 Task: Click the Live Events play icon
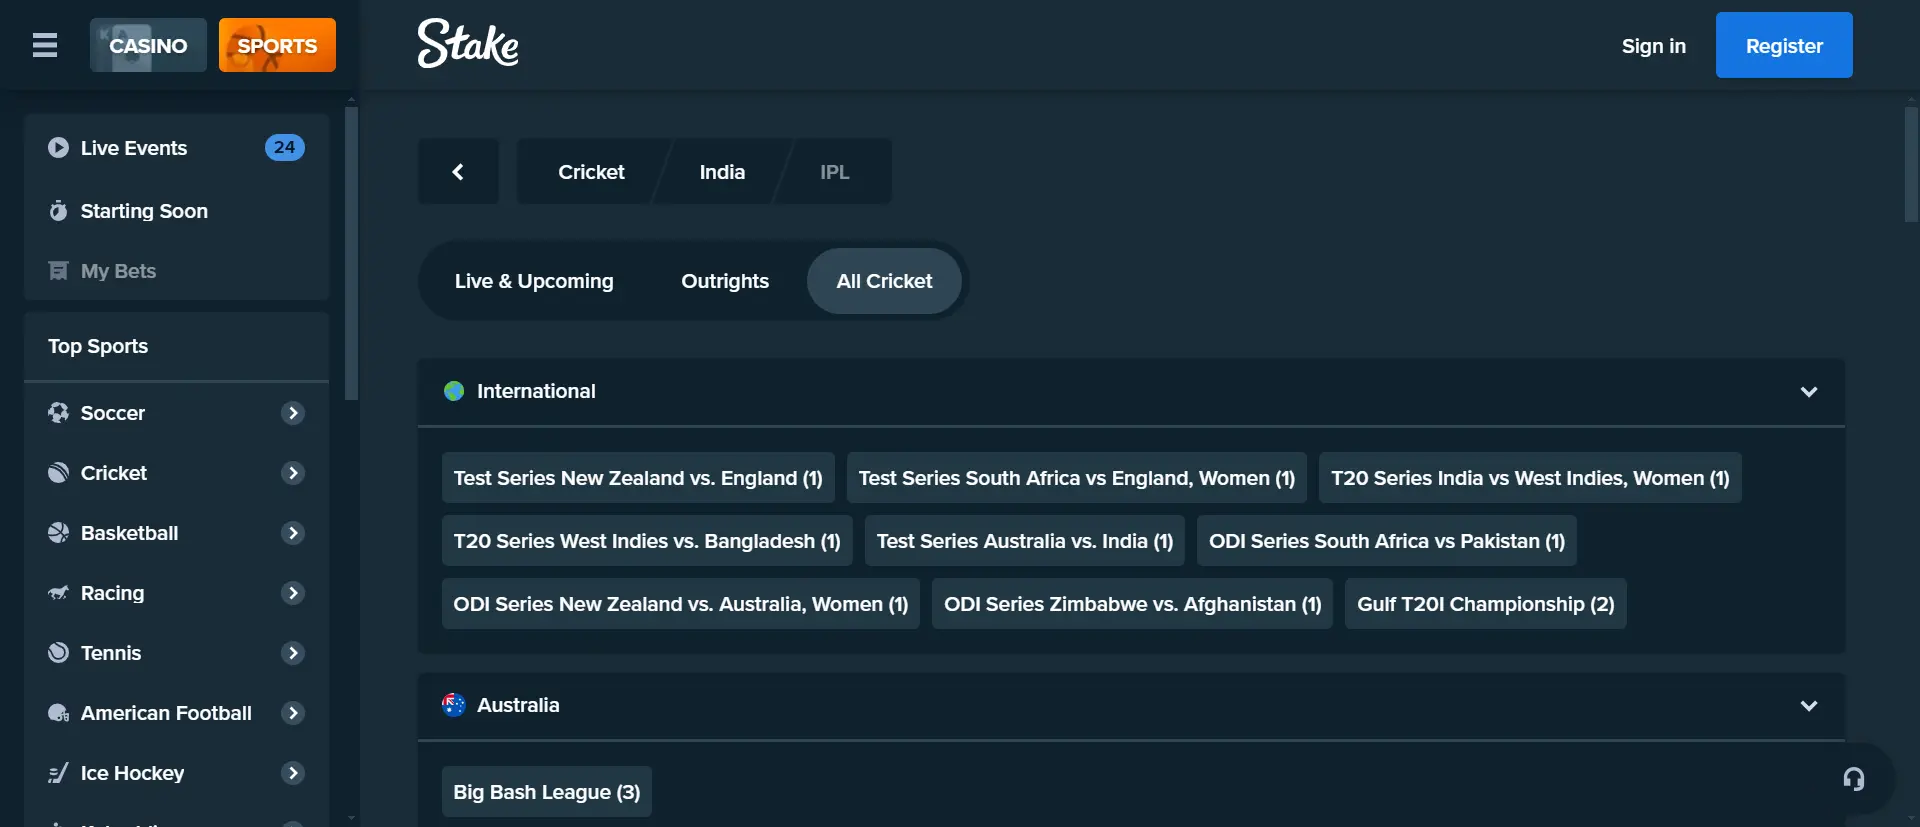coord(58,148)
